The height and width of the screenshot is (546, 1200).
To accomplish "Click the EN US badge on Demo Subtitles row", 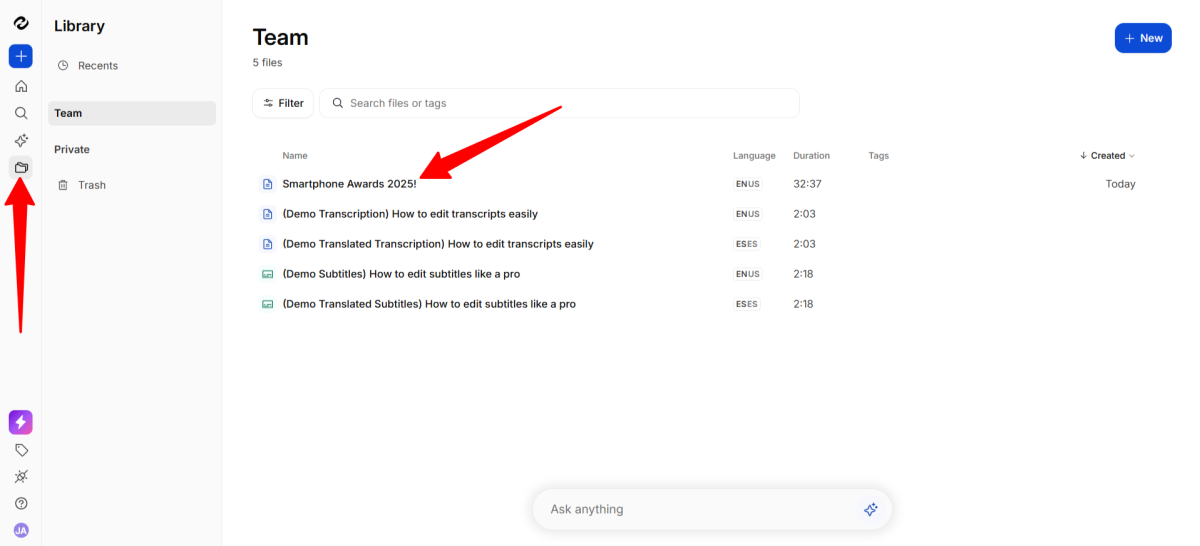I will tap(747, 274).
